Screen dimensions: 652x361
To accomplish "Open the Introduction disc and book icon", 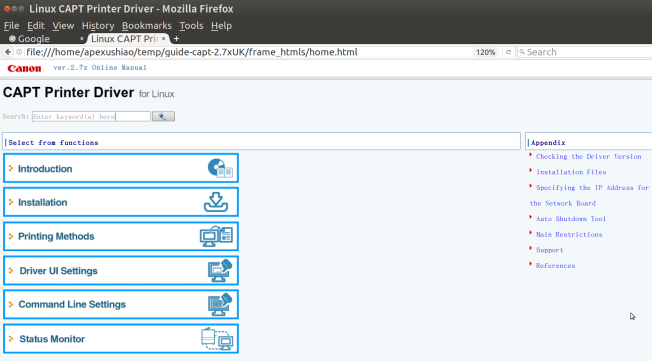I will coord(220,168).
